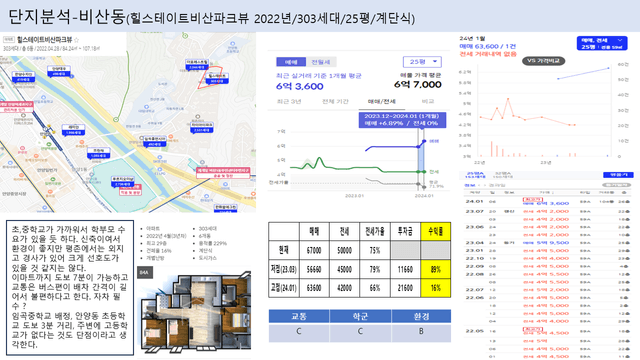Open the 84A floor plan image

click(196, 312)
